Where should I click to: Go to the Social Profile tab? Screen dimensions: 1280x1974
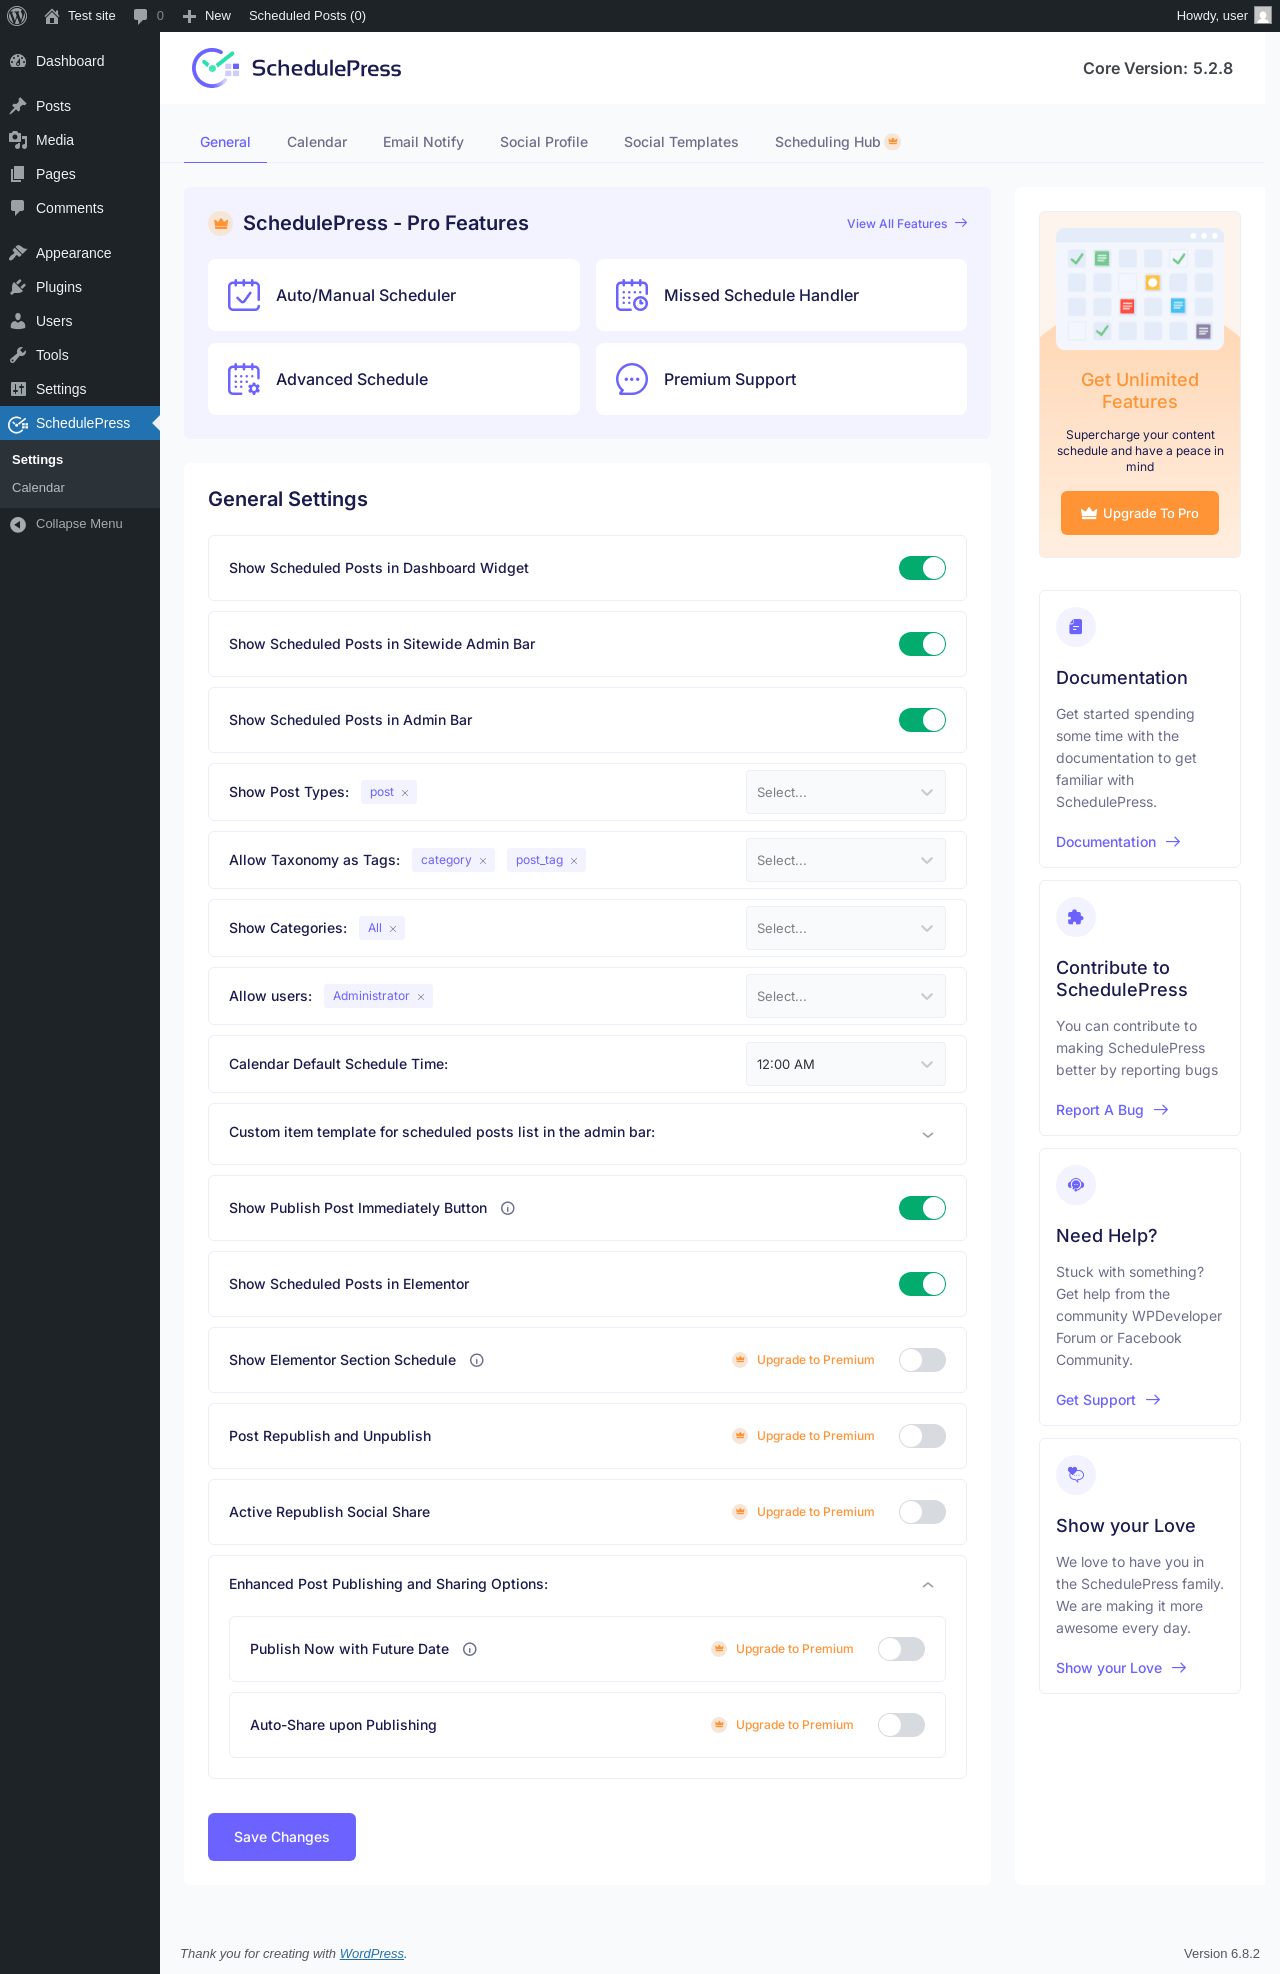544,142
